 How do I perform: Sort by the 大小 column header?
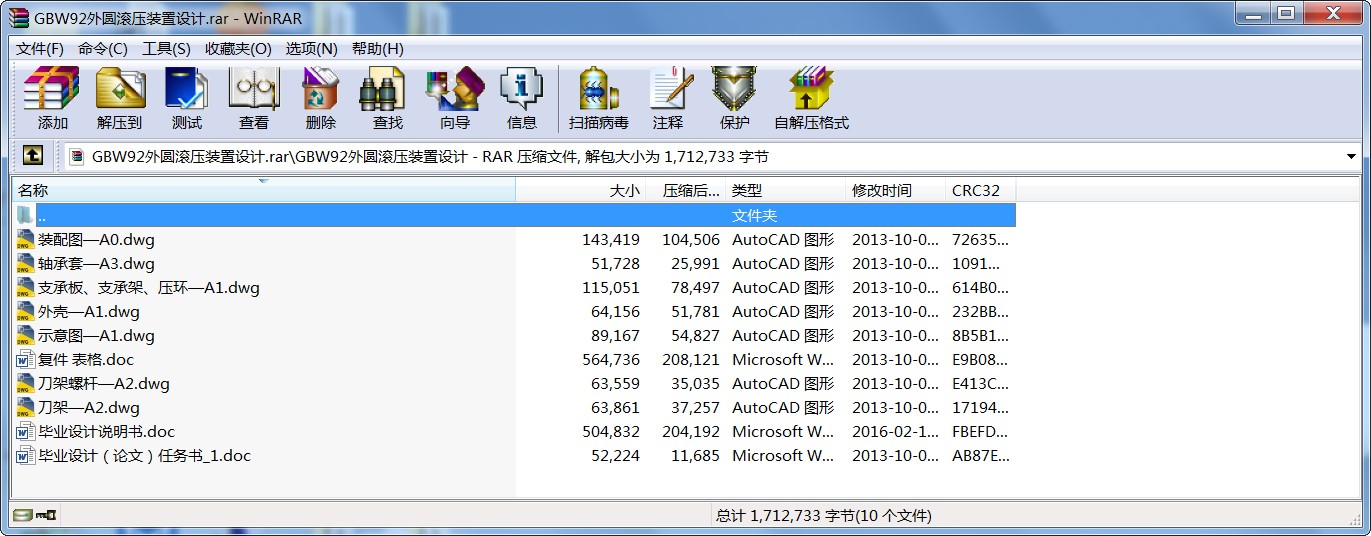[x=581, y=191]
